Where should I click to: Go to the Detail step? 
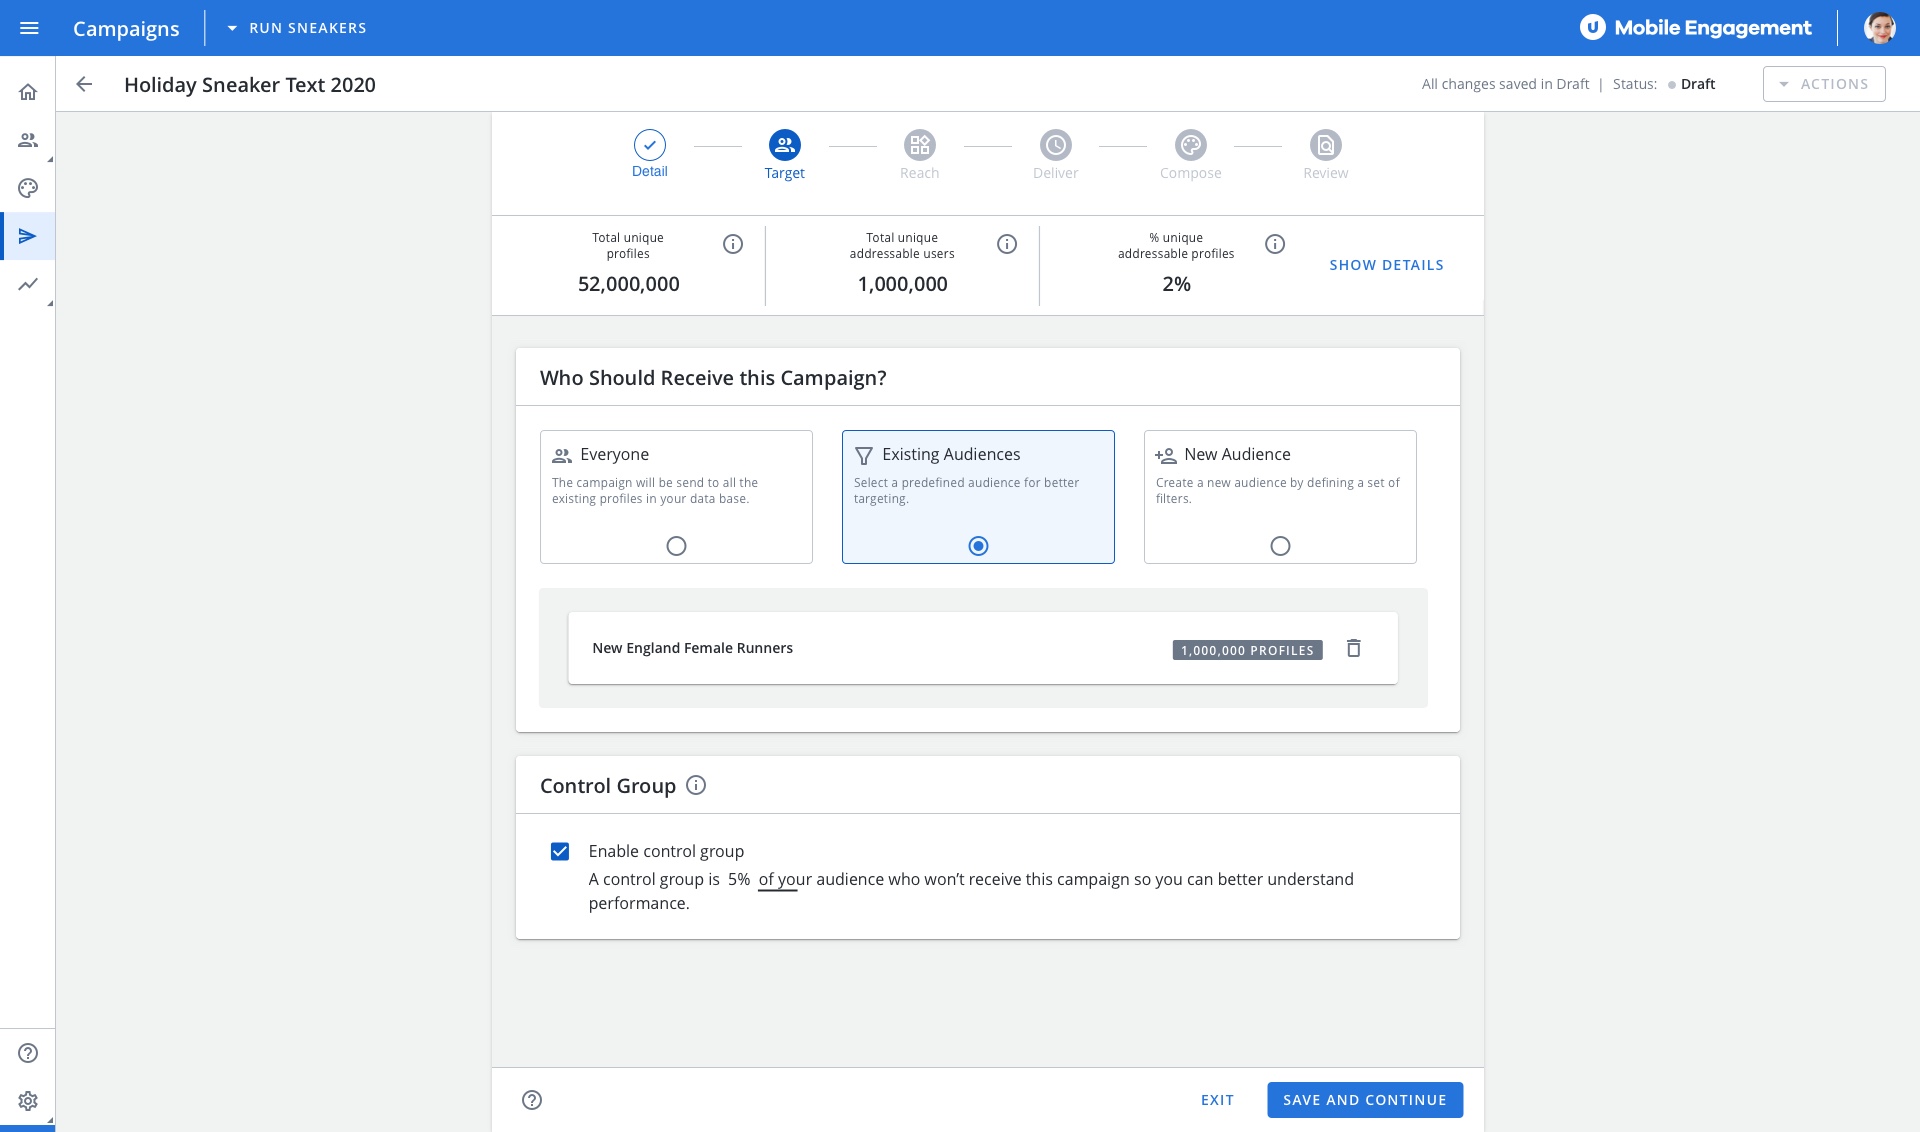tap(650, 154)
